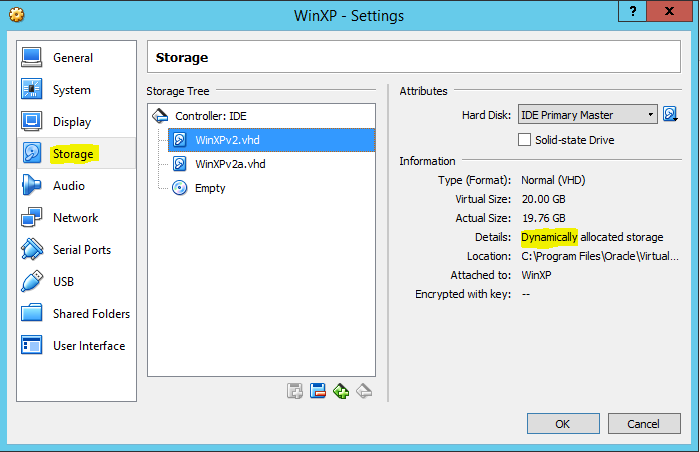Select the USB category text
Viewport: 700px width, 452px height.
pos(63,282)
